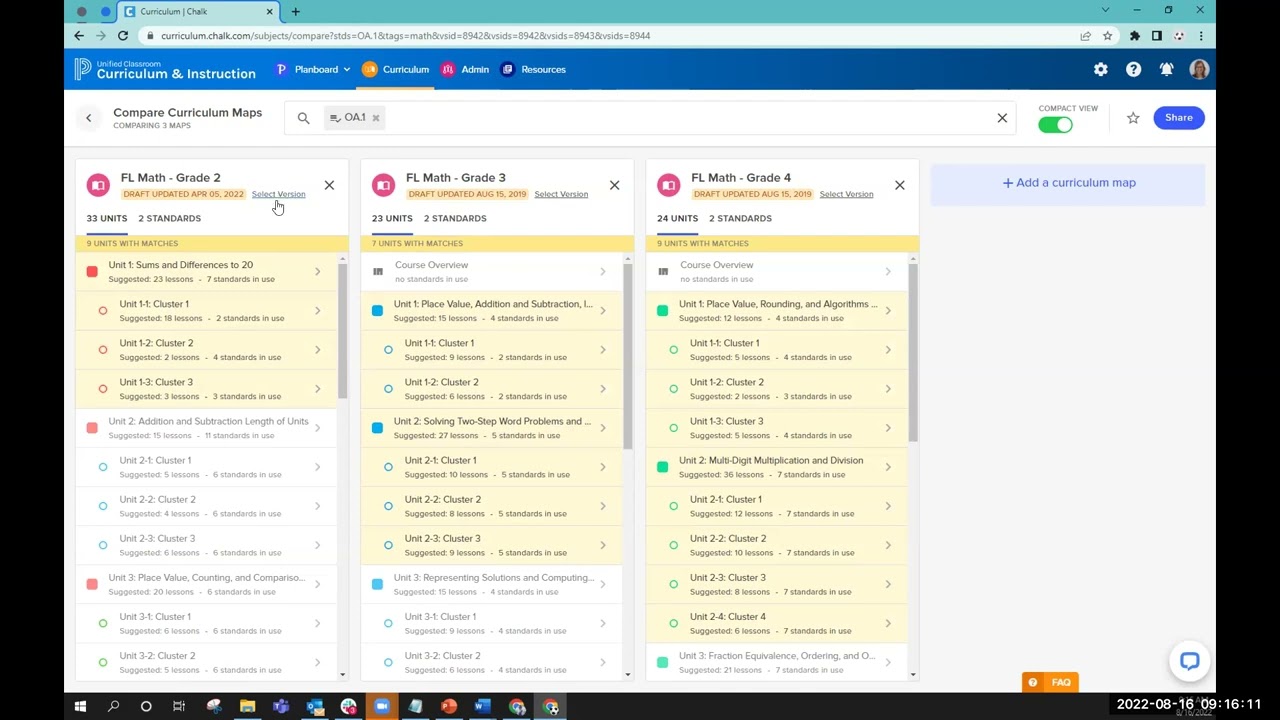The image size is (1280, 720).
Task: Click the Share button
Action: pos(1179,118)
